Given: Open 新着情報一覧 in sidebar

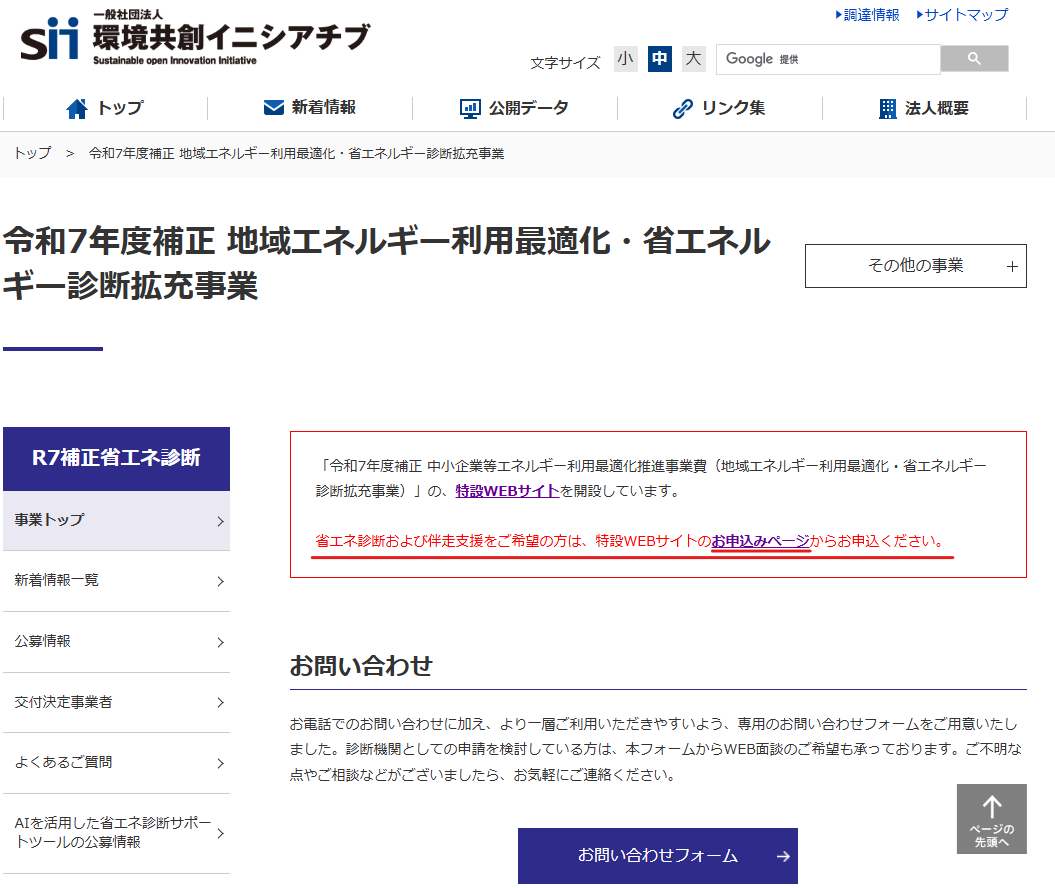Looking at the screenshot, I should tap(116, 581).
